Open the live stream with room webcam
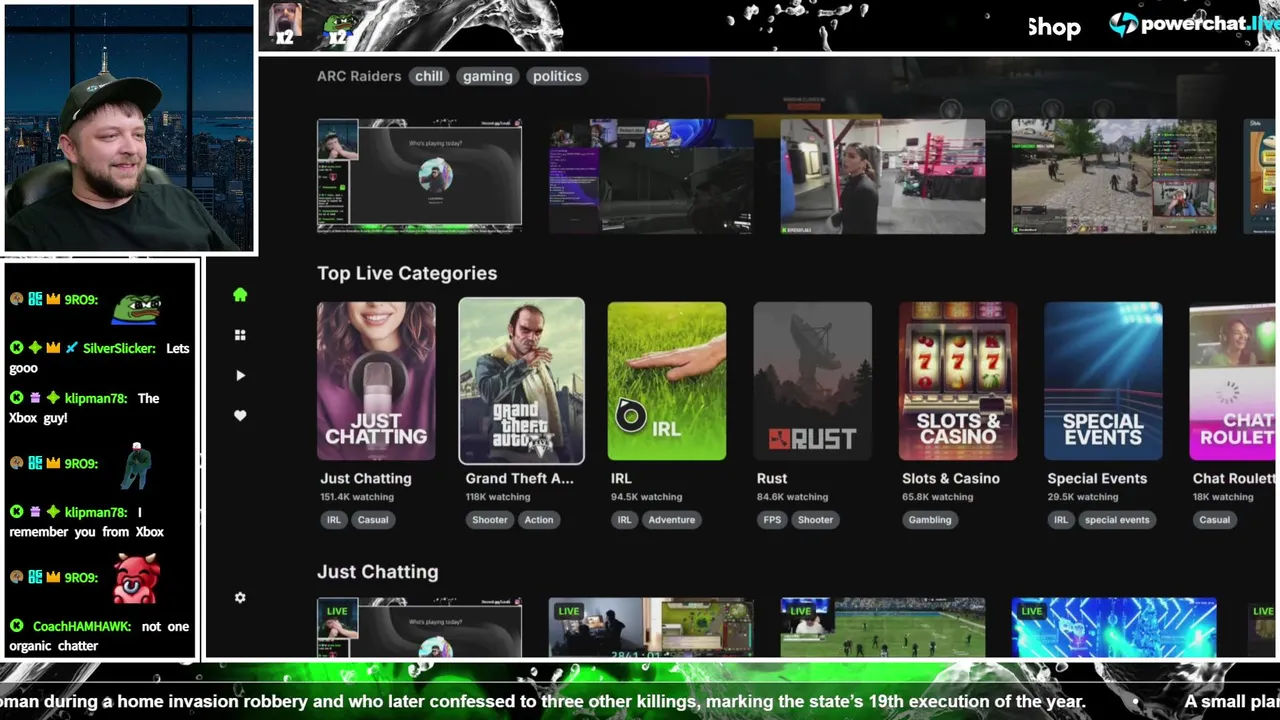The height and width of the screenshot is (720, 1280). (x=651, y=628)
